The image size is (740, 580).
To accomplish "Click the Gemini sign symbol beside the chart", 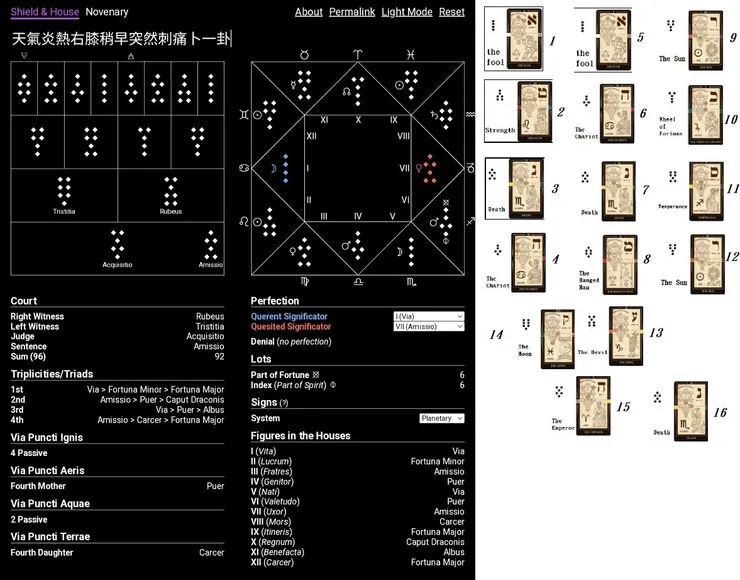I will (x=244, y=115).
